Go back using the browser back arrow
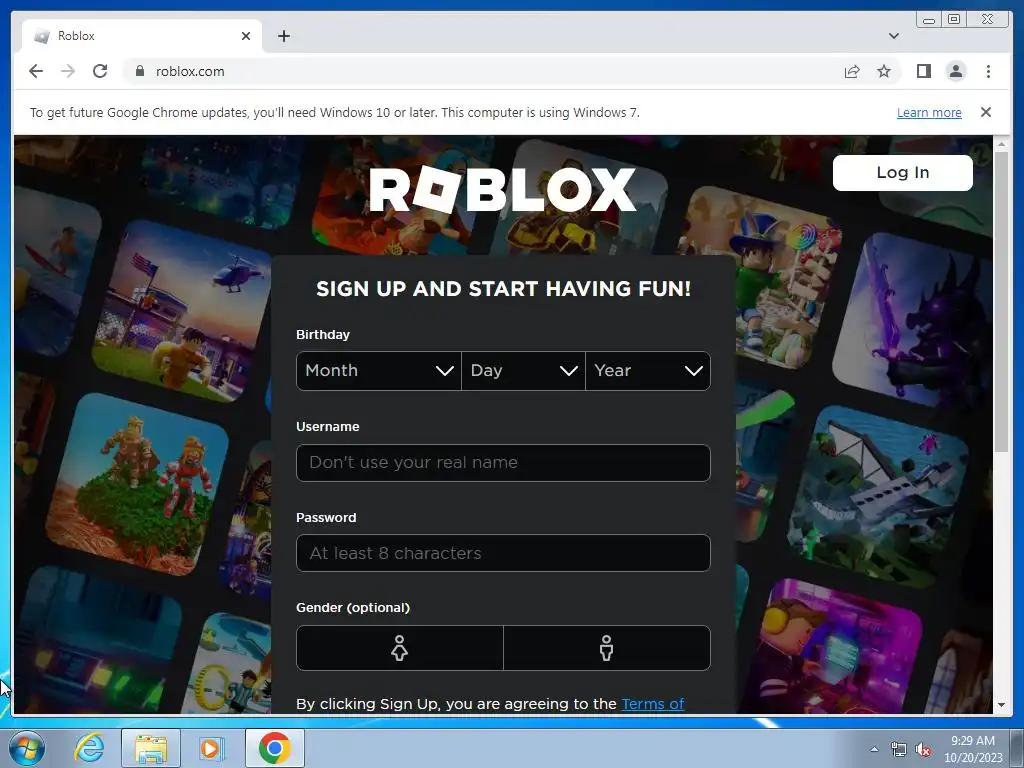Screen dimensions: 1024x768 36,71
